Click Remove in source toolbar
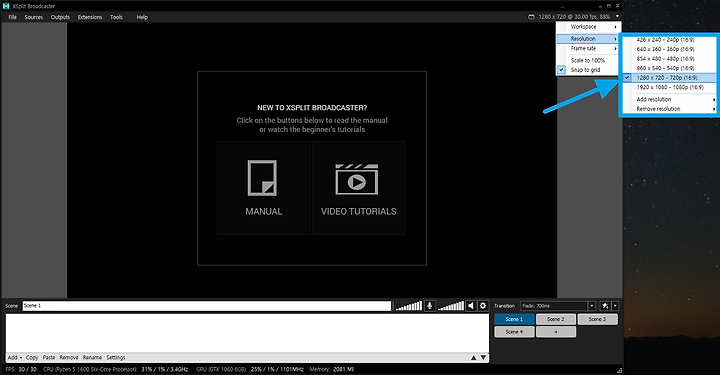The width and height of the screenshot is (720, 375). click(69, 358)
